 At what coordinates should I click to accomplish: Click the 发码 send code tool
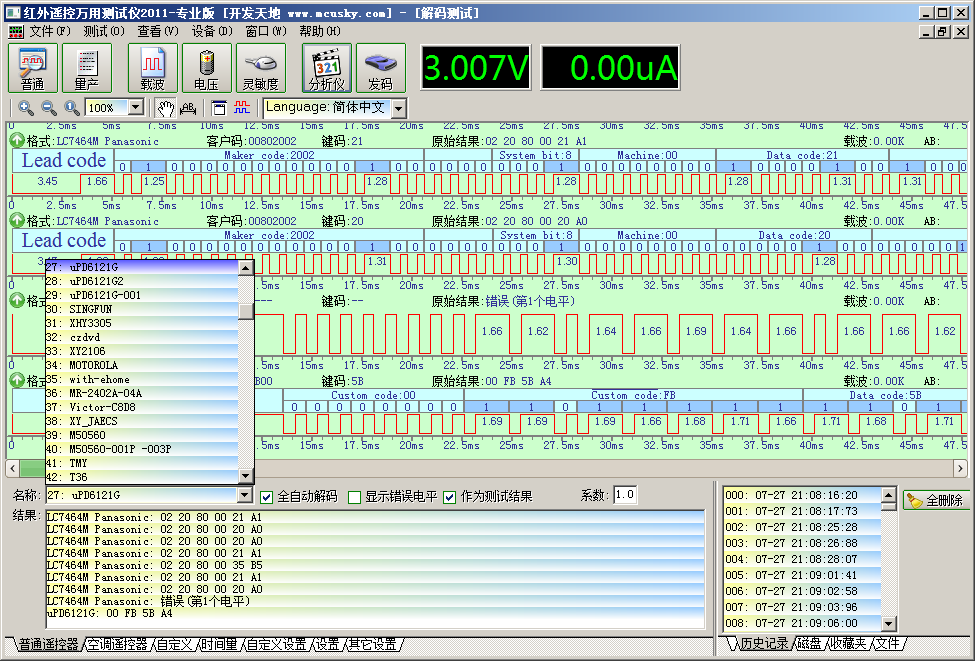point(381,68)
